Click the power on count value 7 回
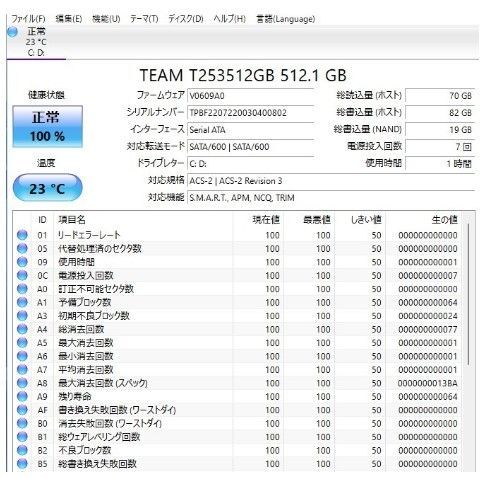The image size is (484, 477). pos(440,147)
